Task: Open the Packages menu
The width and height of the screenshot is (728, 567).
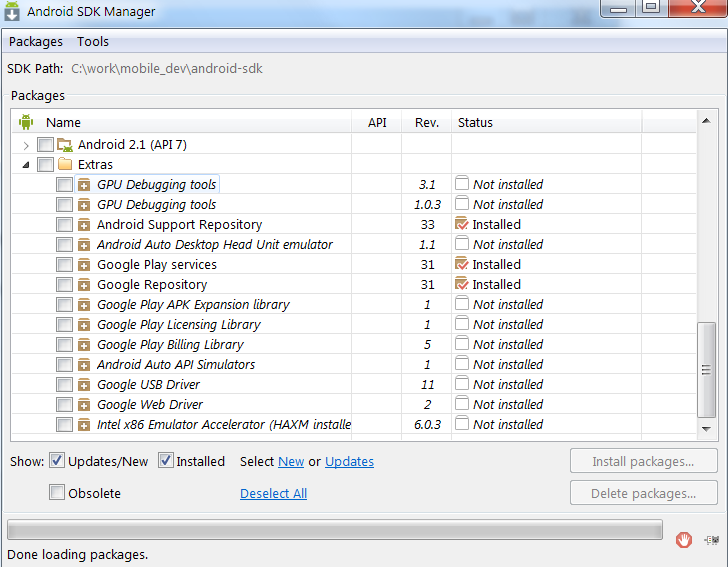Action: (36, 42)
